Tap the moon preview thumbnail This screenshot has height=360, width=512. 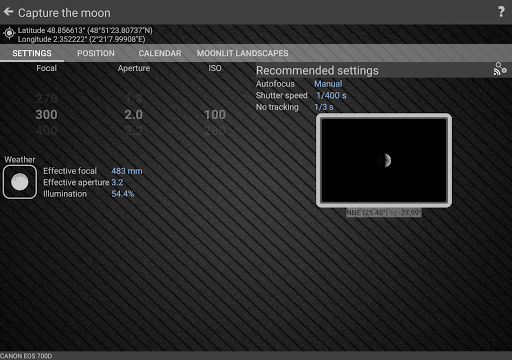tap(384, 160)
